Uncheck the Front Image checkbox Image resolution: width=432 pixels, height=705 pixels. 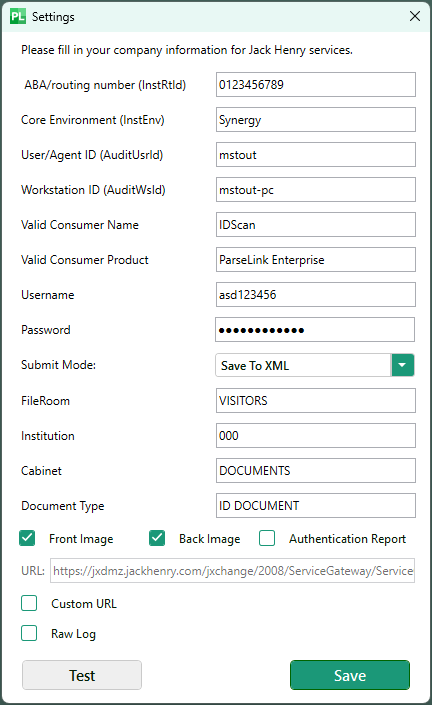point(27,538)
